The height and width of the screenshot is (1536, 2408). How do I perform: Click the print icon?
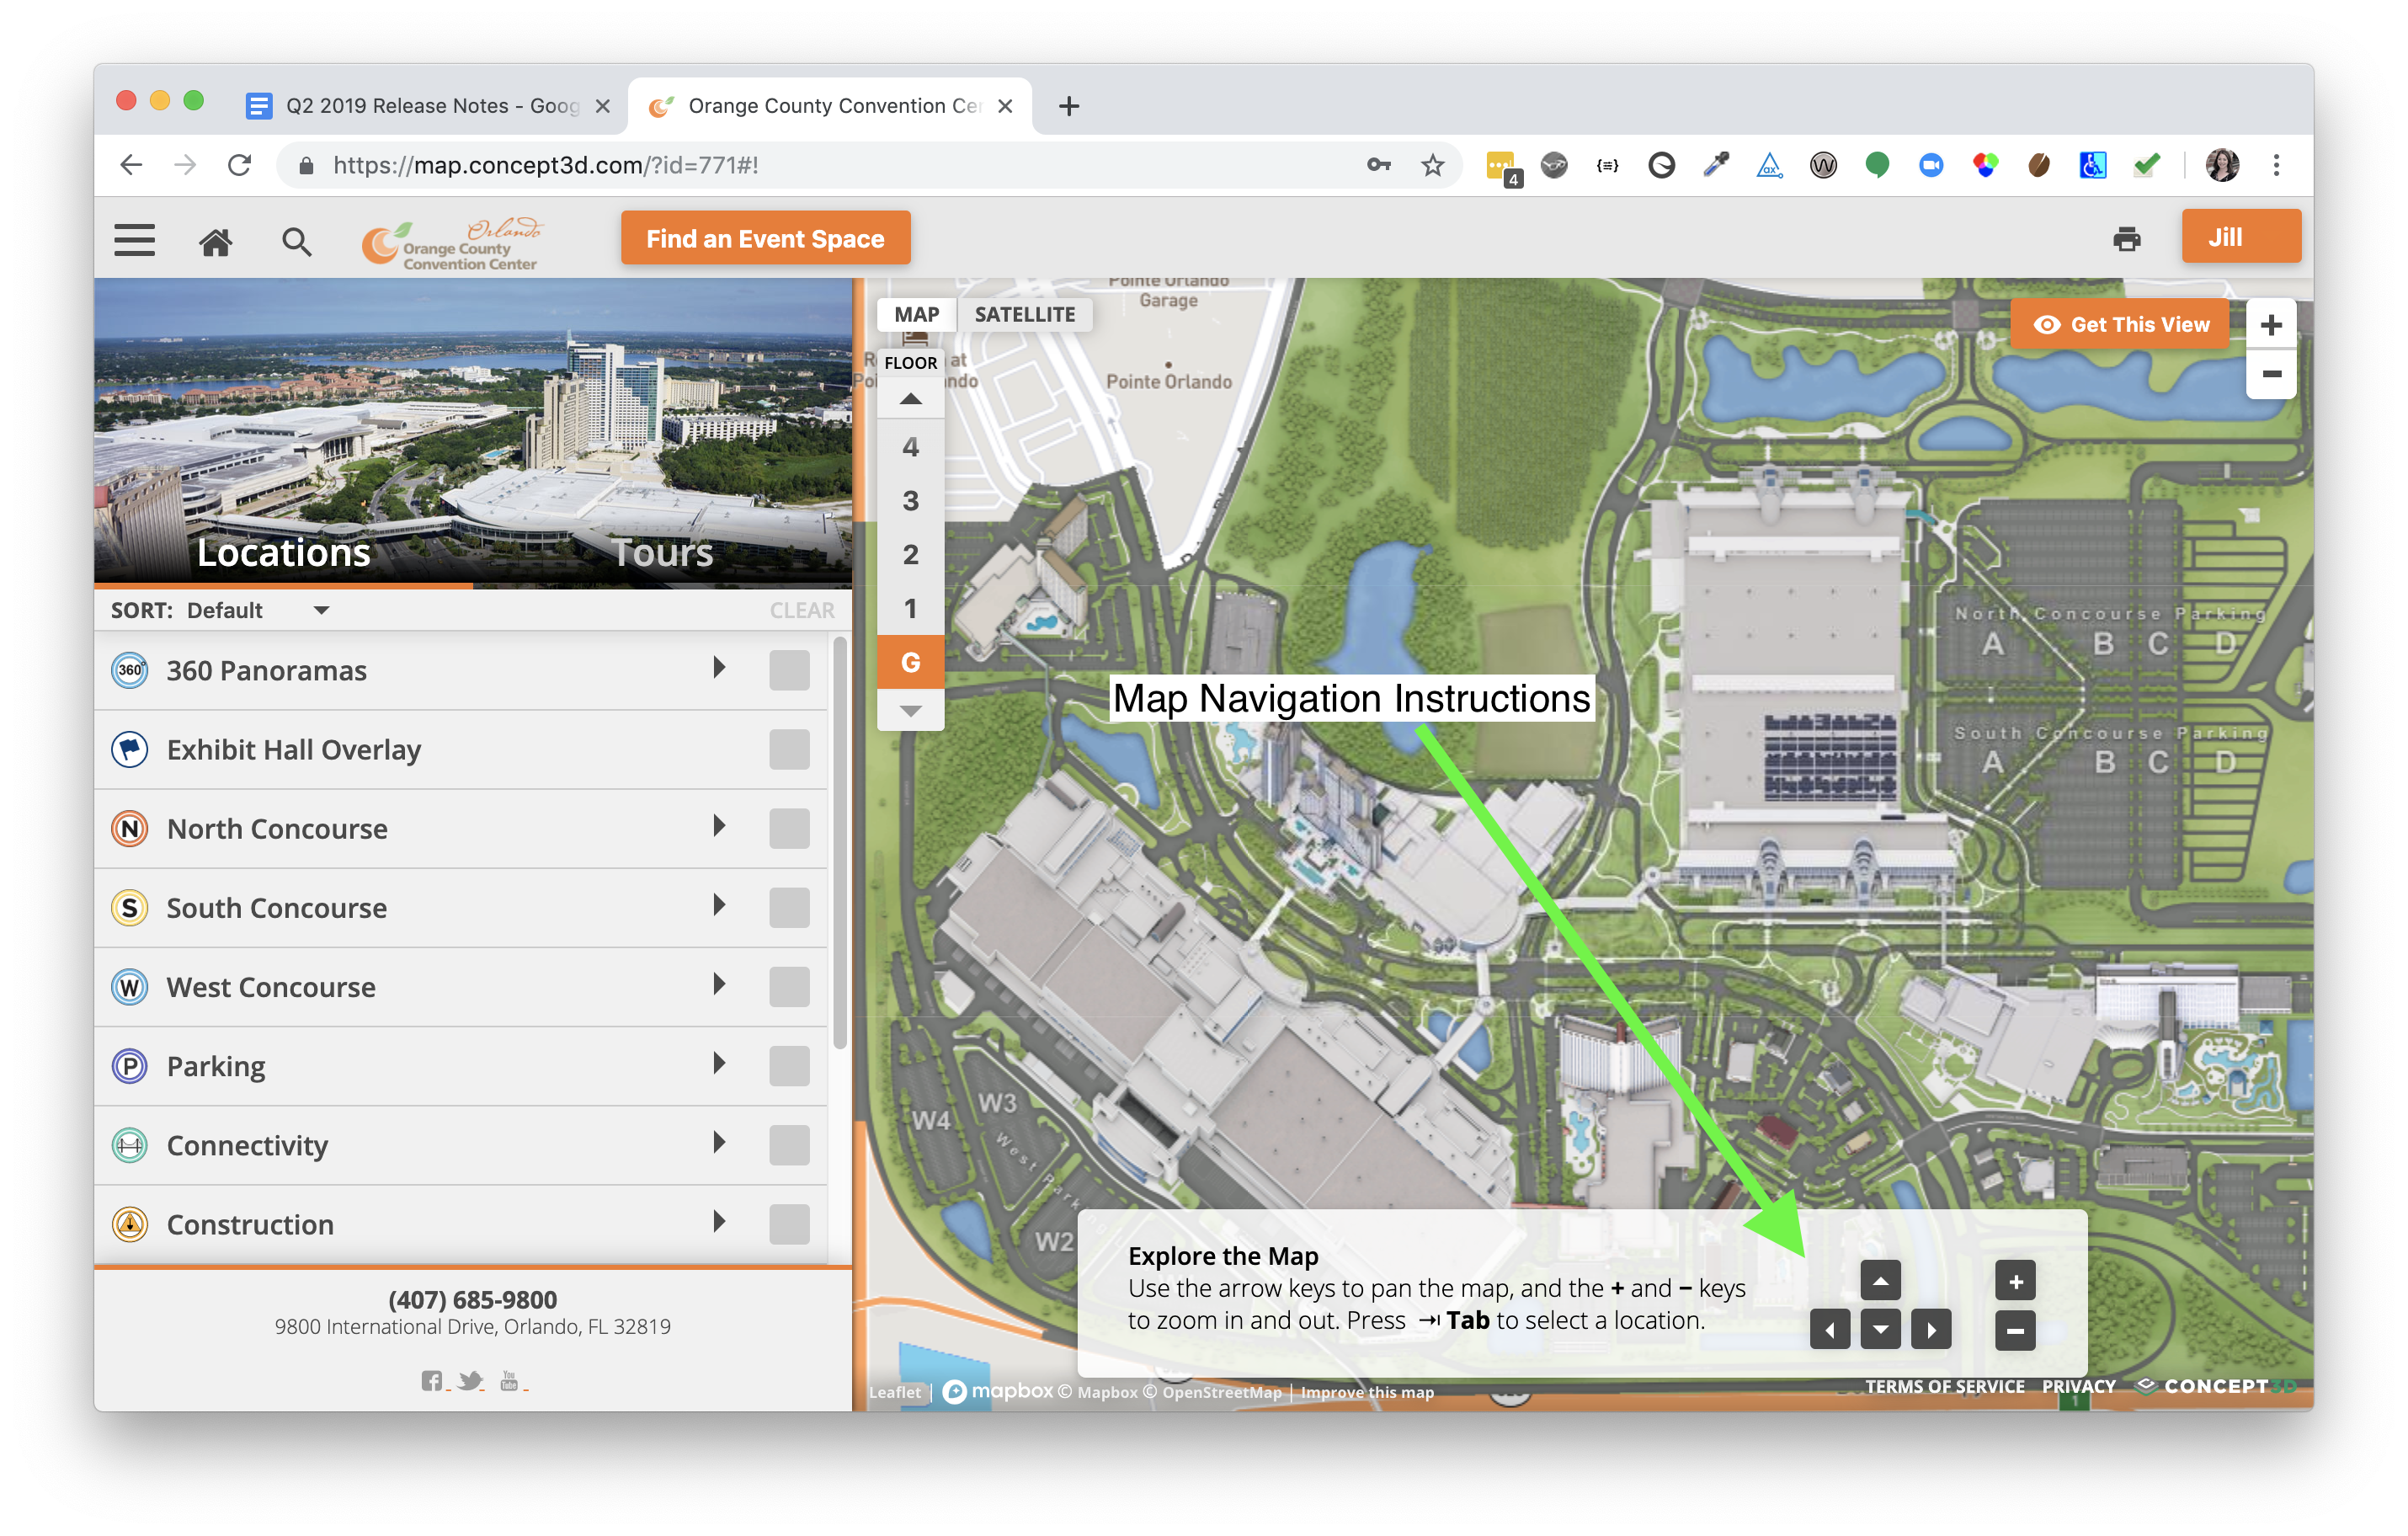pyautogui.click(x=2126, y=239)
